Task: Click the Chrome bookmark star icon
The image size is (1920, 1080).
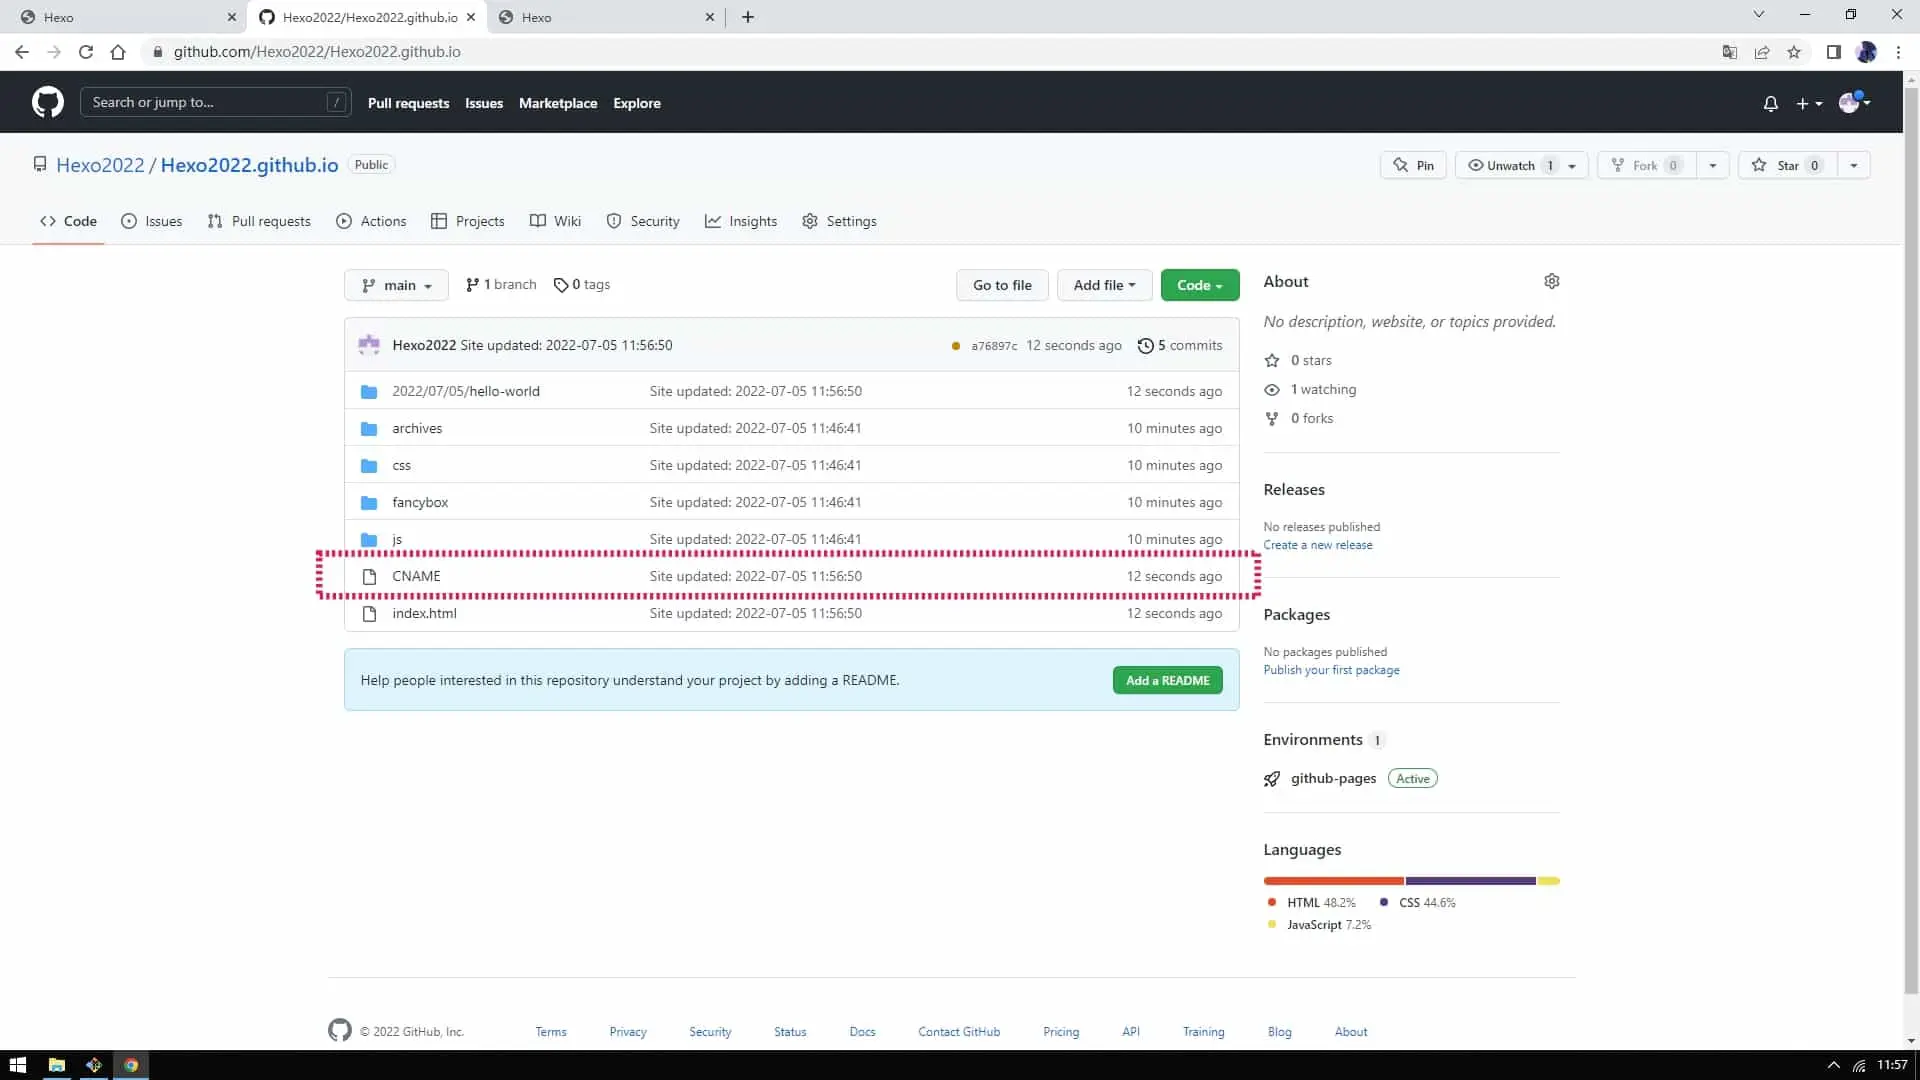Action: click(1794, 52)
